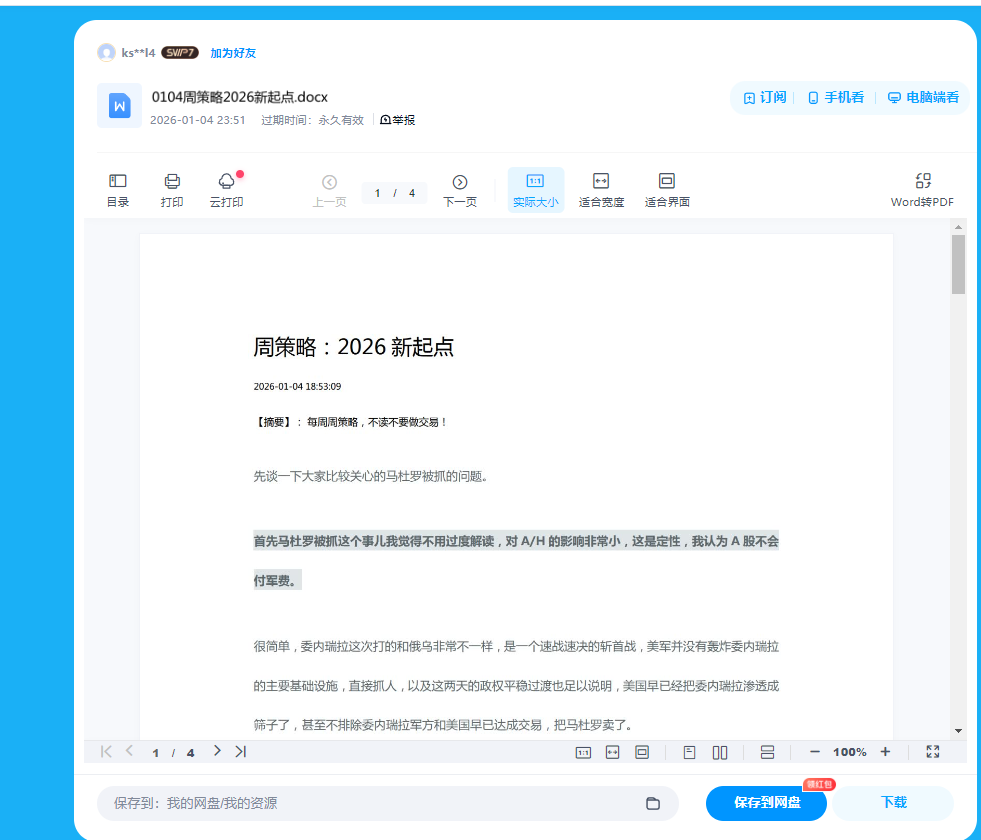Image resolution: width=981 pixels, height=840 pixels.
Task: Select 适合界面 fit page view
Action: pos(667,189)
